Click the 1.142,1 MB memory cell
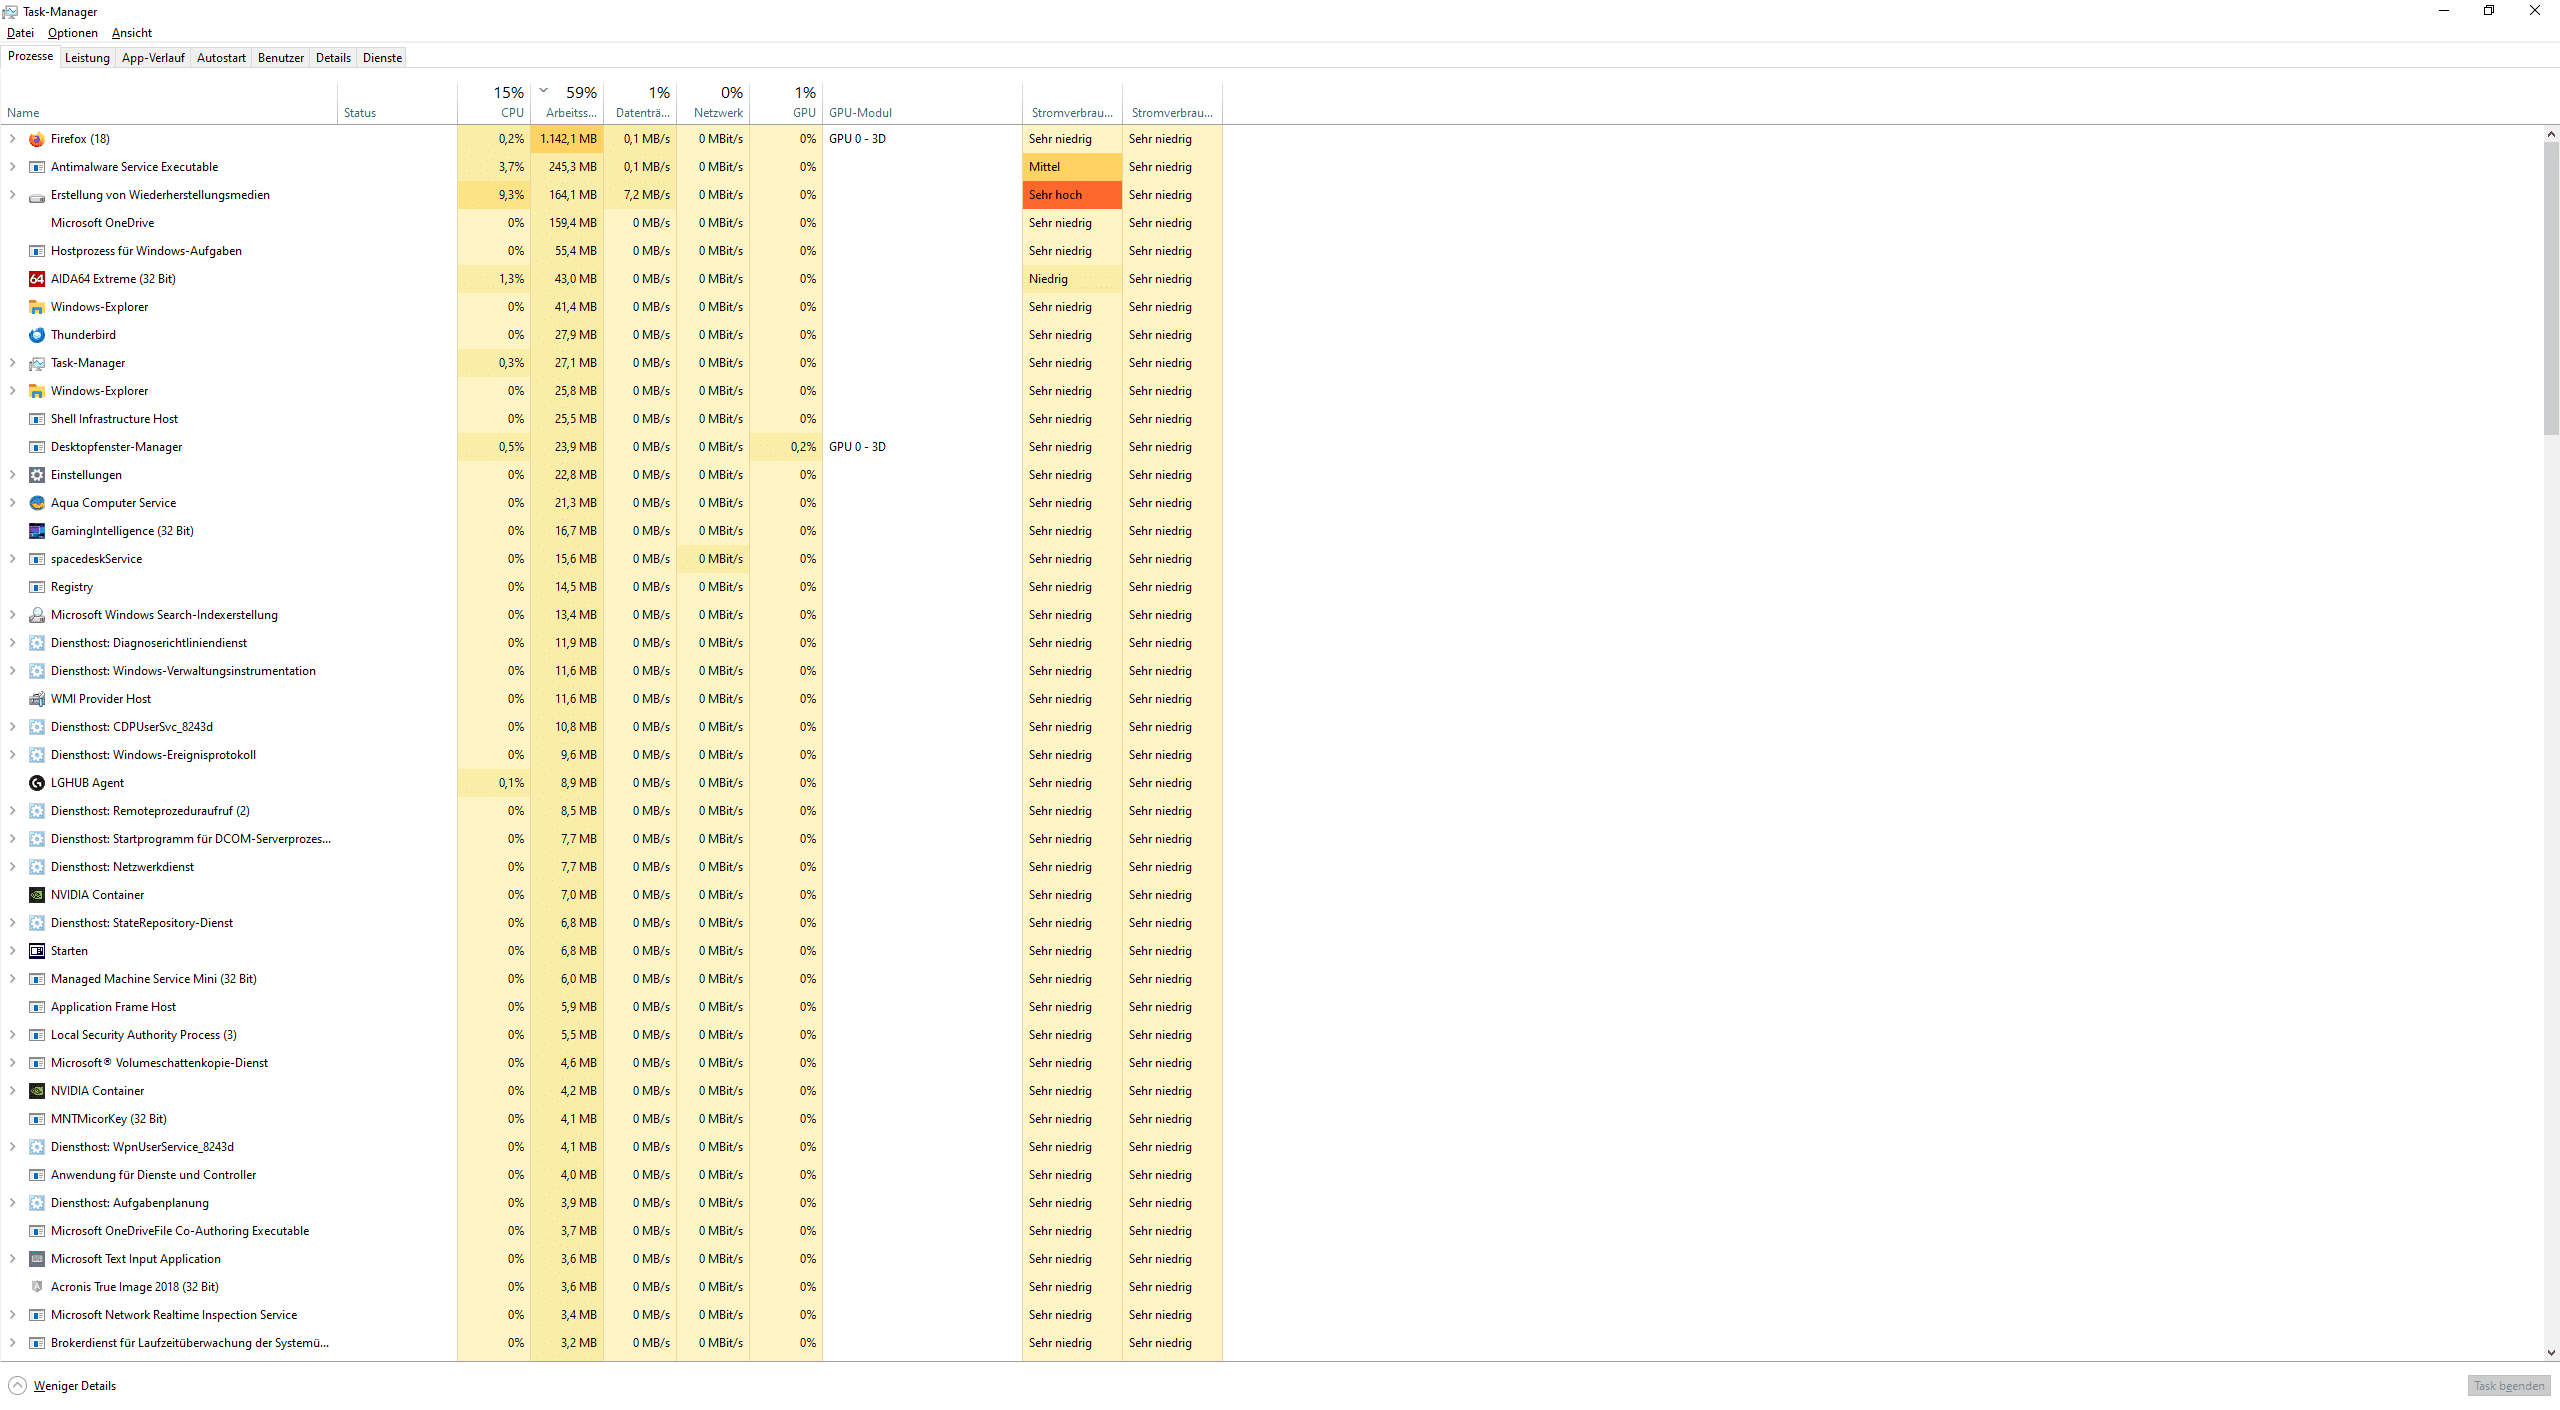The width and height of the screenshot is (2560, 1410). (567, 139)
